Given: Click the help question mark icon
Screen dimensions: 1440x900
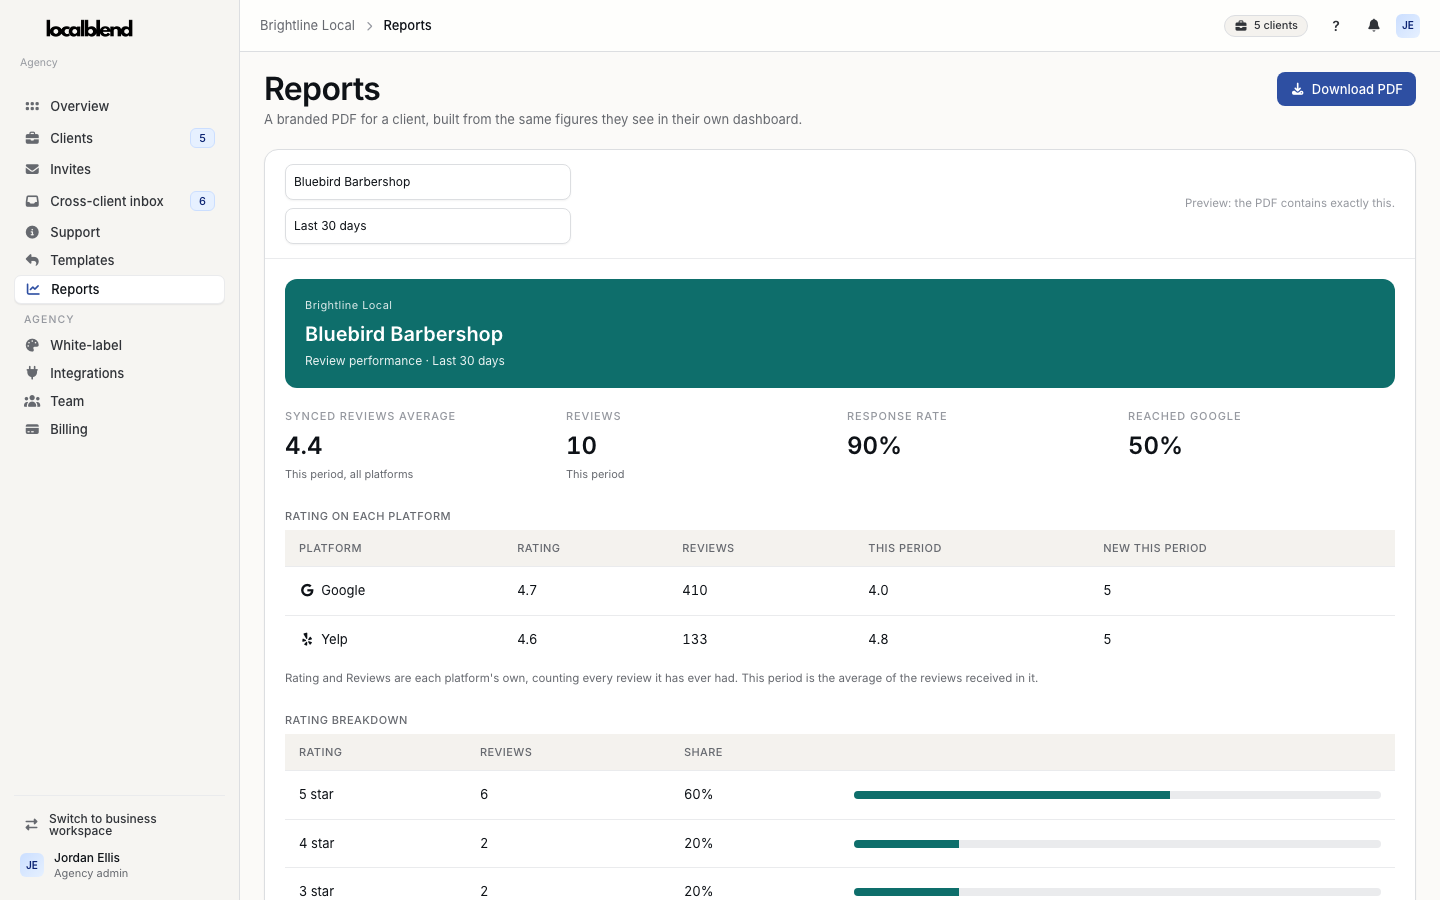Looking at the screenshot, I should 1335,26.
